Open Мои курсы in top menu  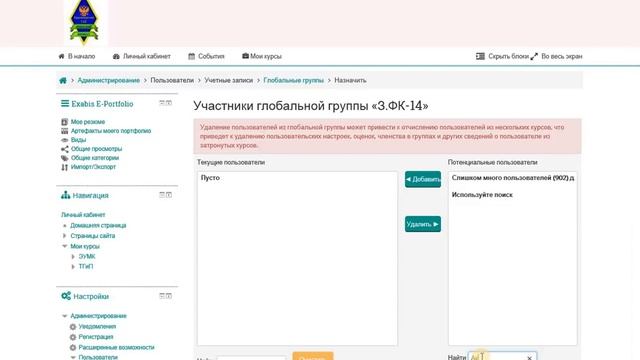(262, 56)
